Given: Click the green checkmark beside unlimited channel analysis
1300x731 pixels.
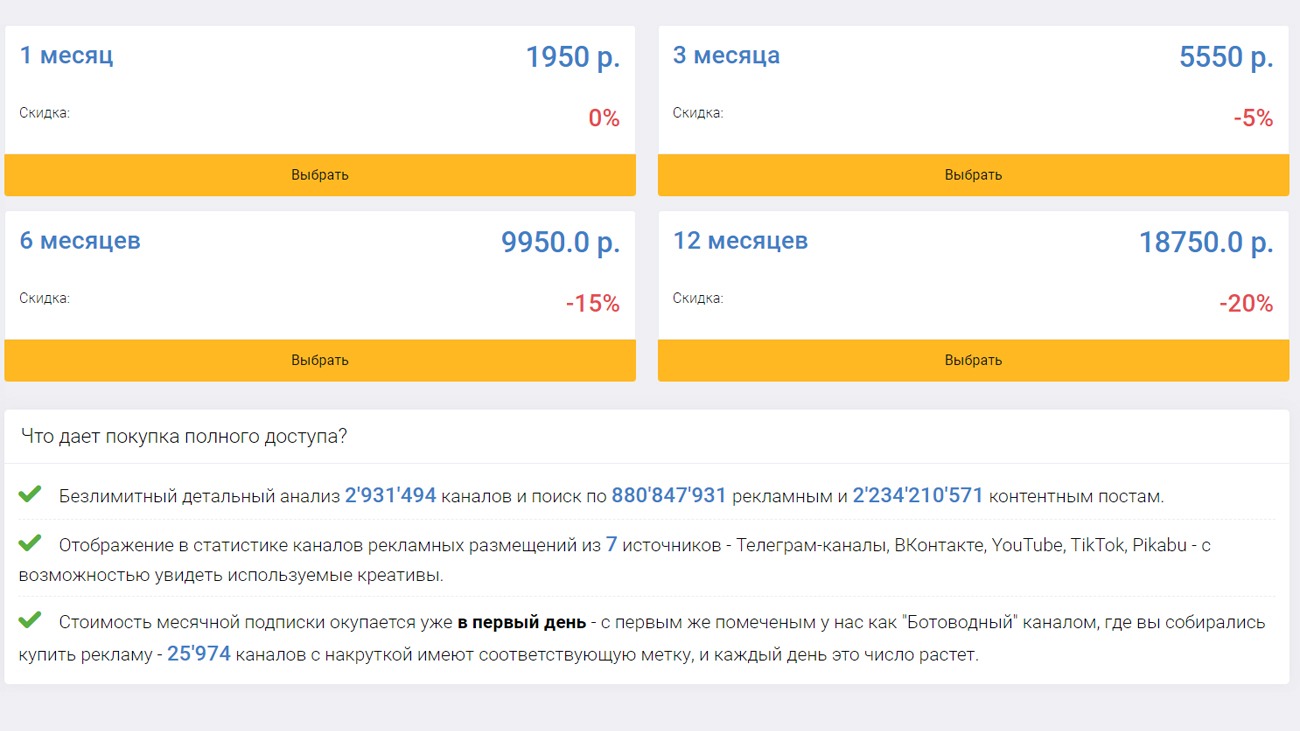Looking at the screenshot, I should tap(30, 494).
